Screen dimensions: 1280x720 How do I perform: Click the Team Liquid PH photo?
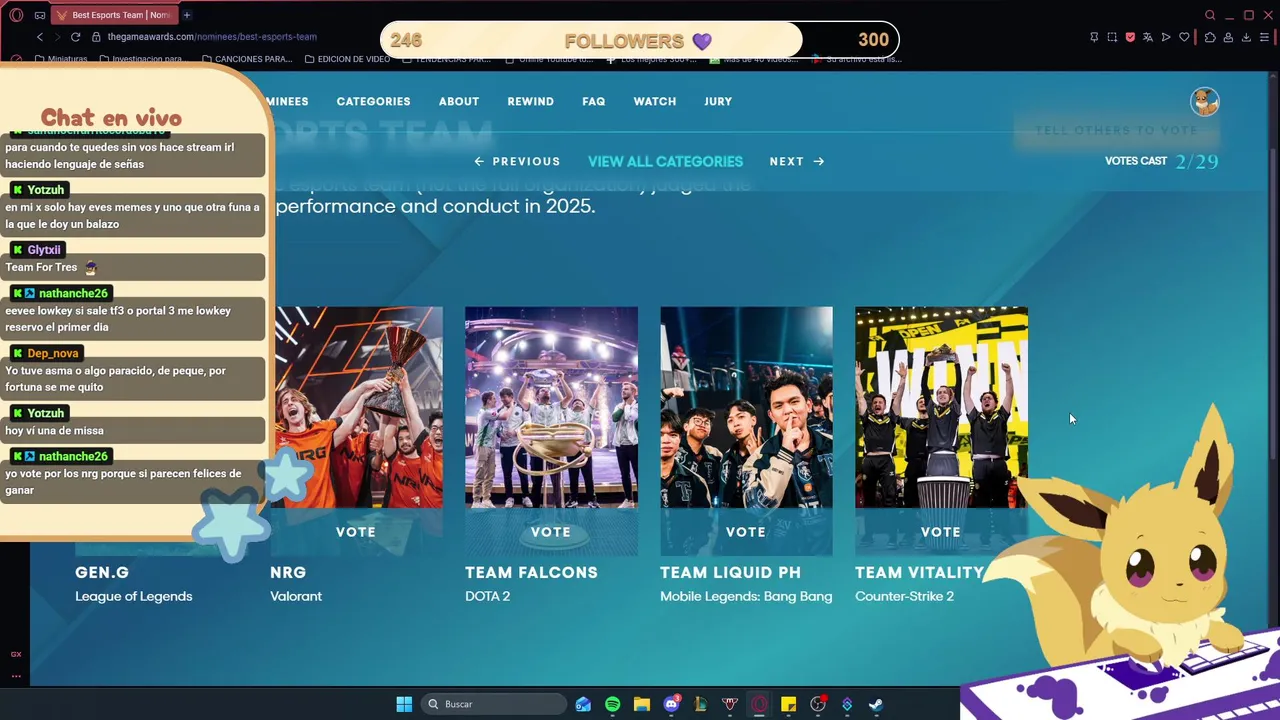[x=746, y=407]
